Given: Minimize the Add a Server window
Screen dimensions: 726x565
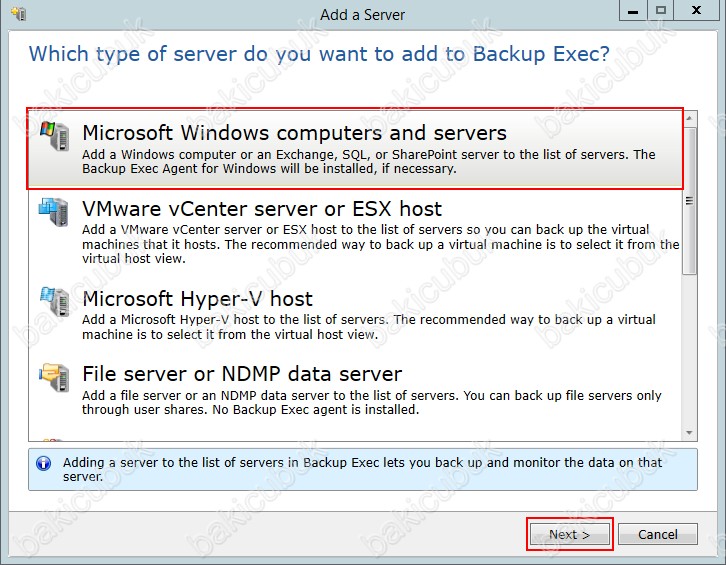Looking at the screenshot, I should [x=633, y=11].
